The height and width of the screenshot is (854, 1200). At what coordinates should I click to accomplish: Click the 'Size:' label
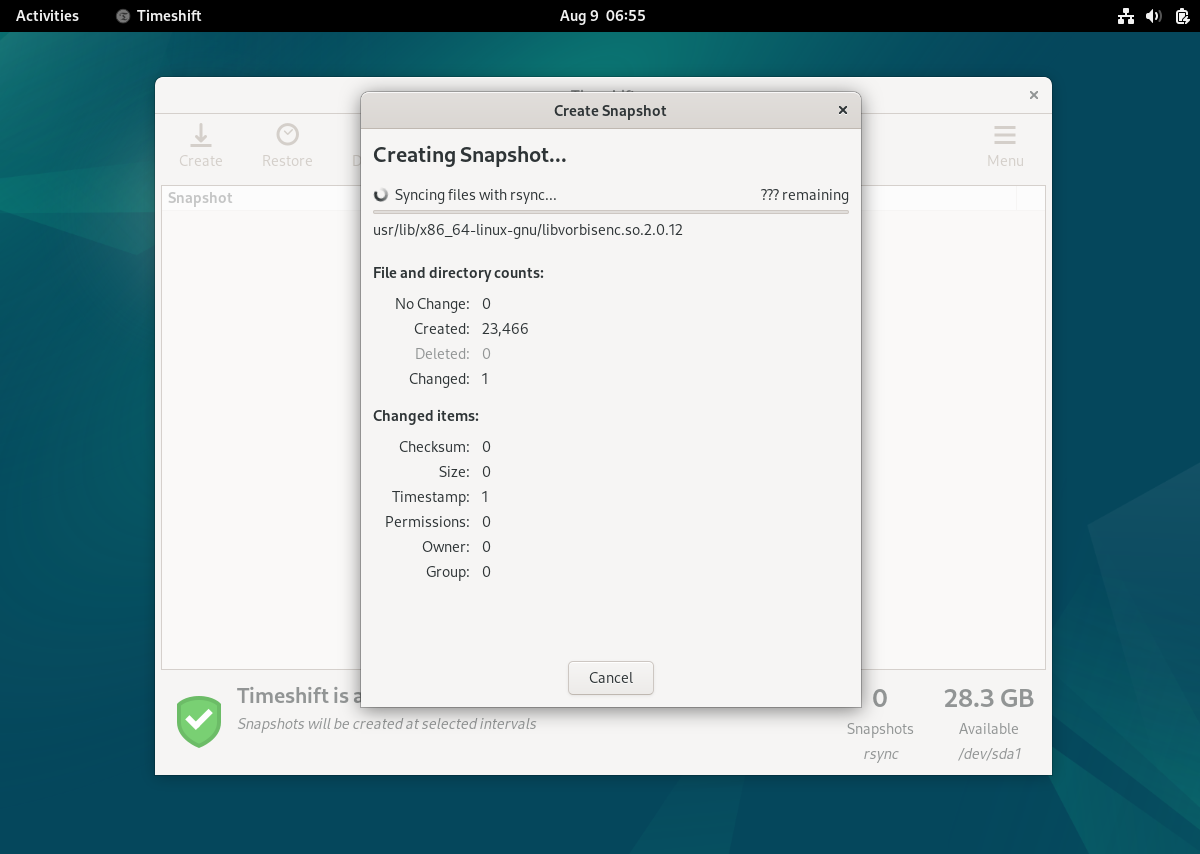(x=454, y=472)
